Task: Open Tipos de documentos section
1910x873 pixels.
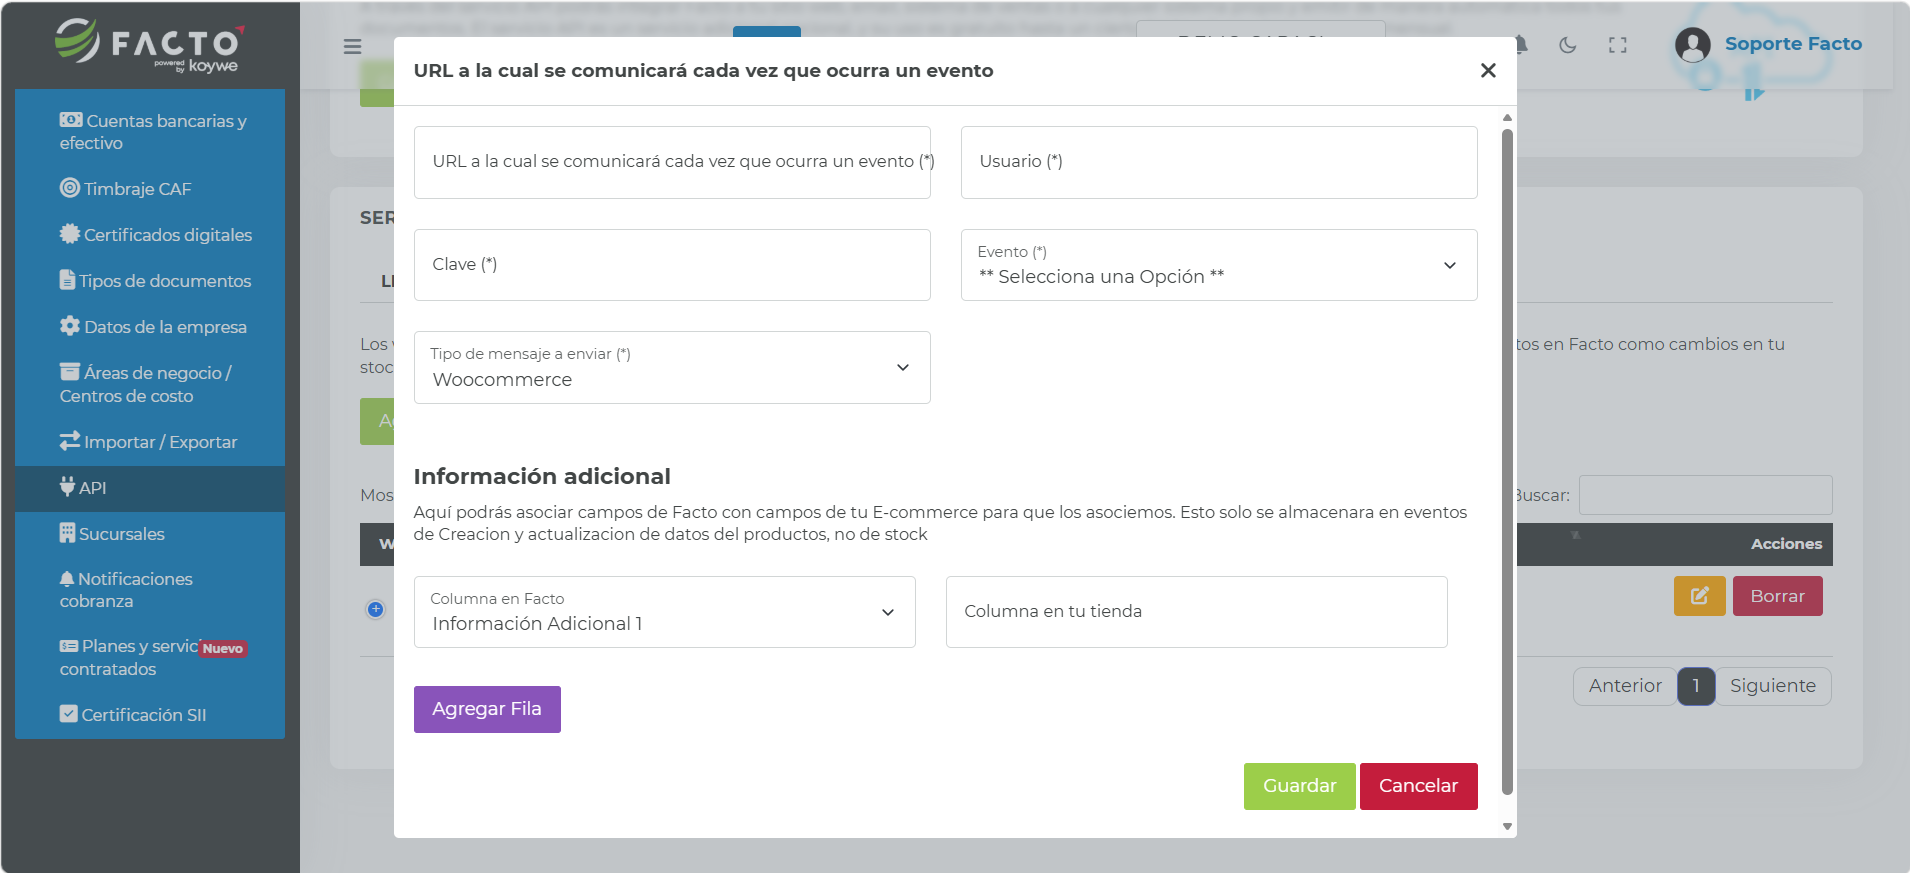Action: pos(150,281)
